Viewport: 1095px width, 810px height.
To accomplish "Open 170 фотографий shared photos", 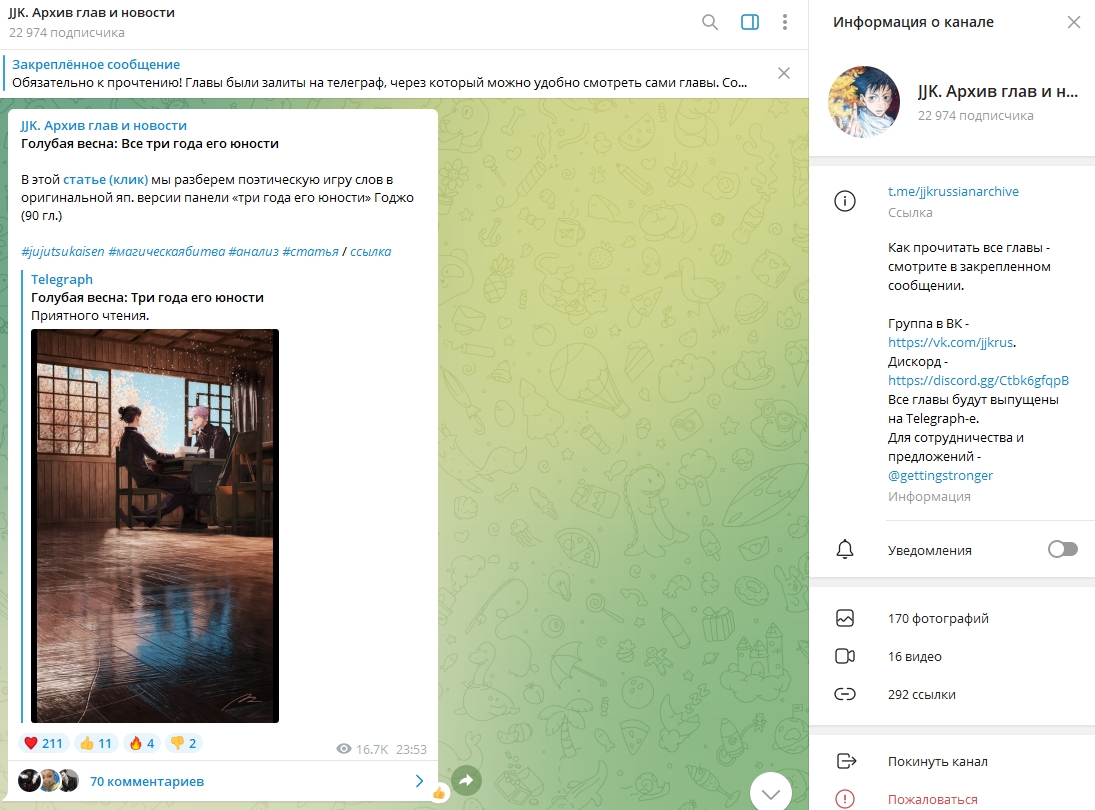I will point(938,619).
